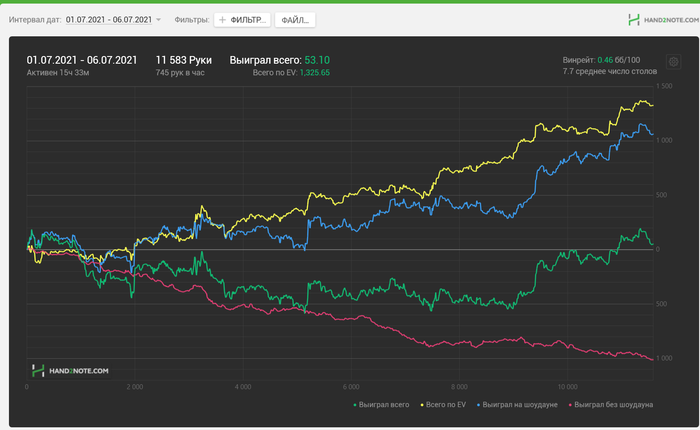Click the ФАЙЛ... button

click(x=295, y=20)
